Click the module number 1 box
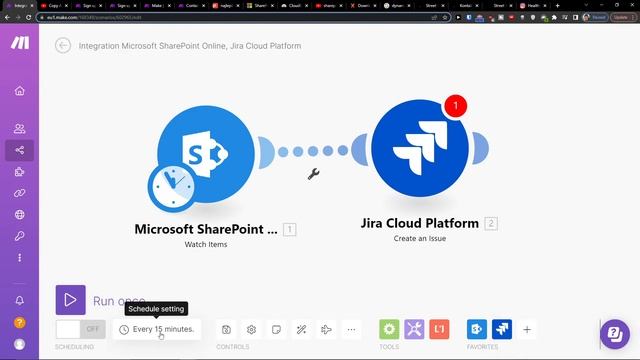 pyautogui.click(x=289, y=229)
